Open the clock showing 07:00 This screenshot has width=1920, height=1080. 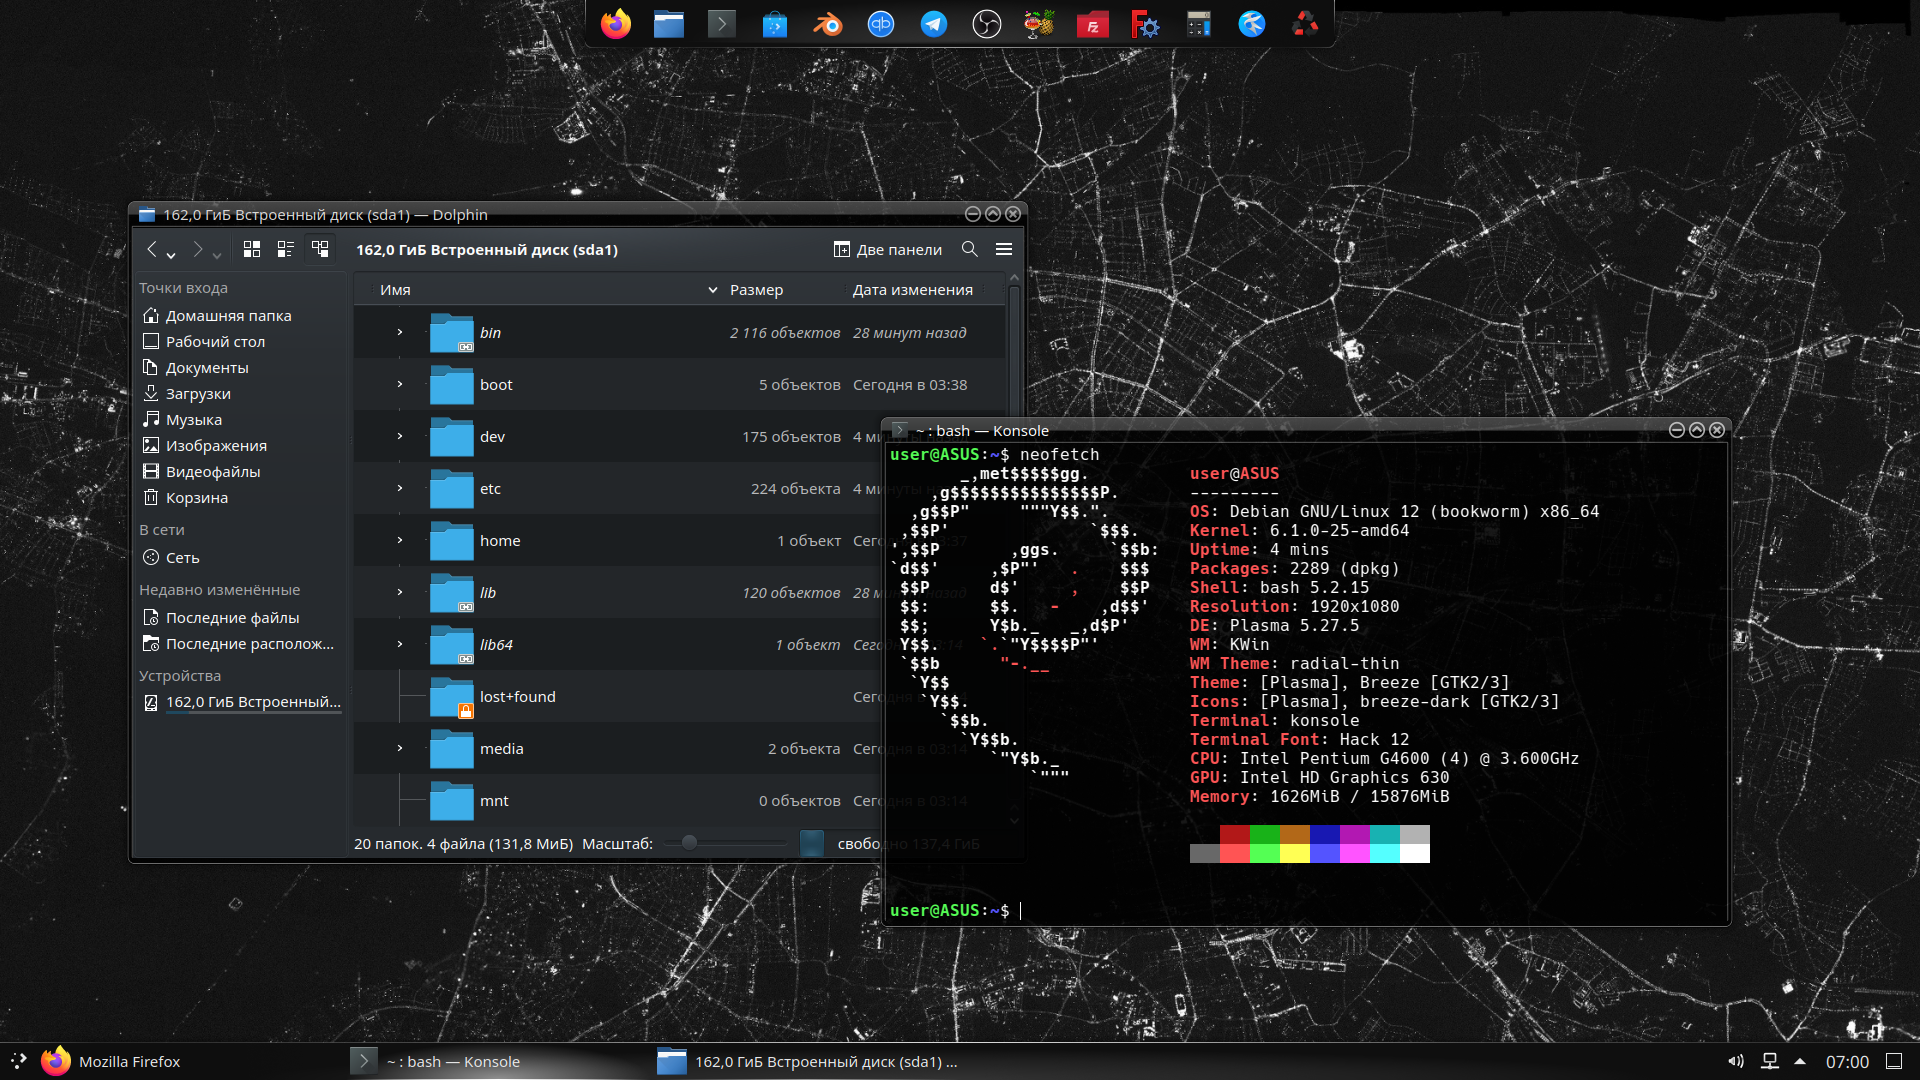pos(1847,1061)
